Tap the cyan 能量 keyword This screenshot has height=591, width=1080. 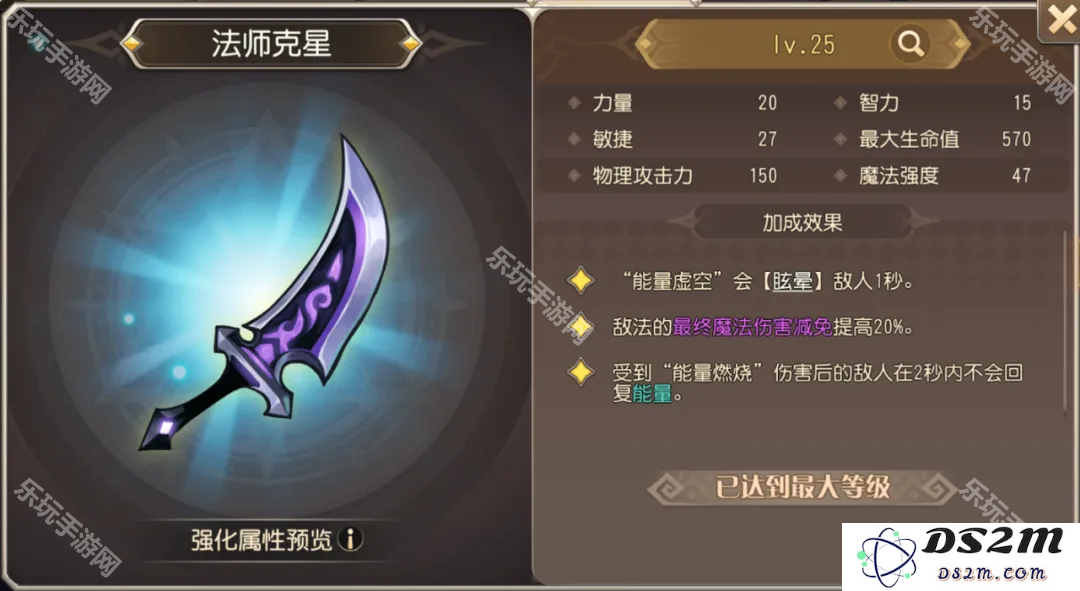pos(652,394)
